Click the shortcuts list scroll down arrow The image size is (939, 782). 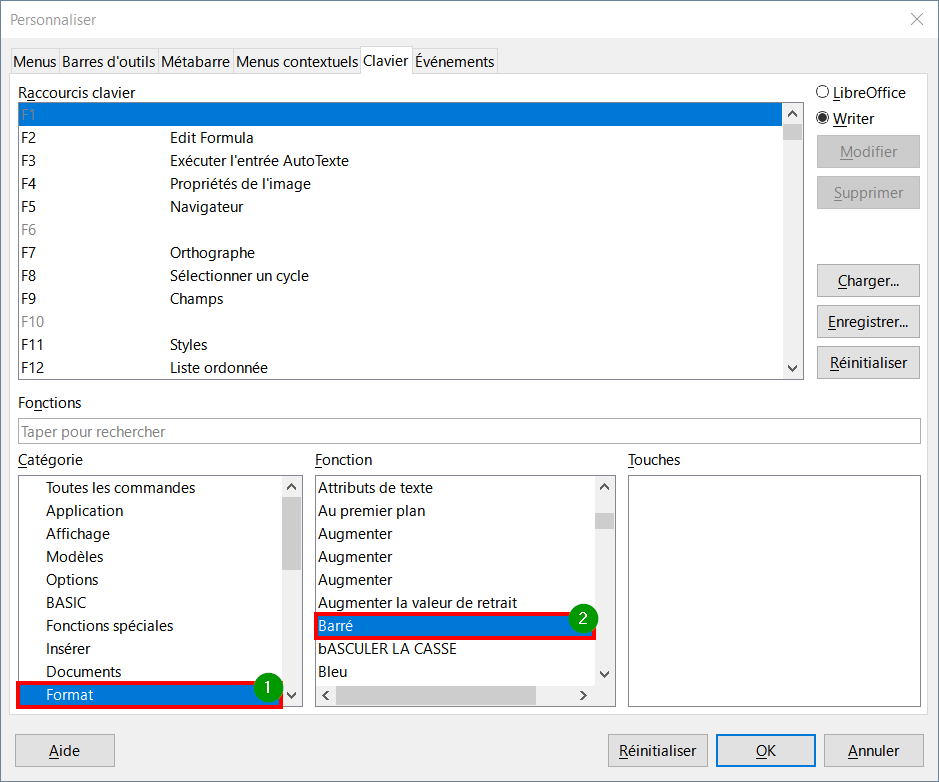(x=792, y=368)
